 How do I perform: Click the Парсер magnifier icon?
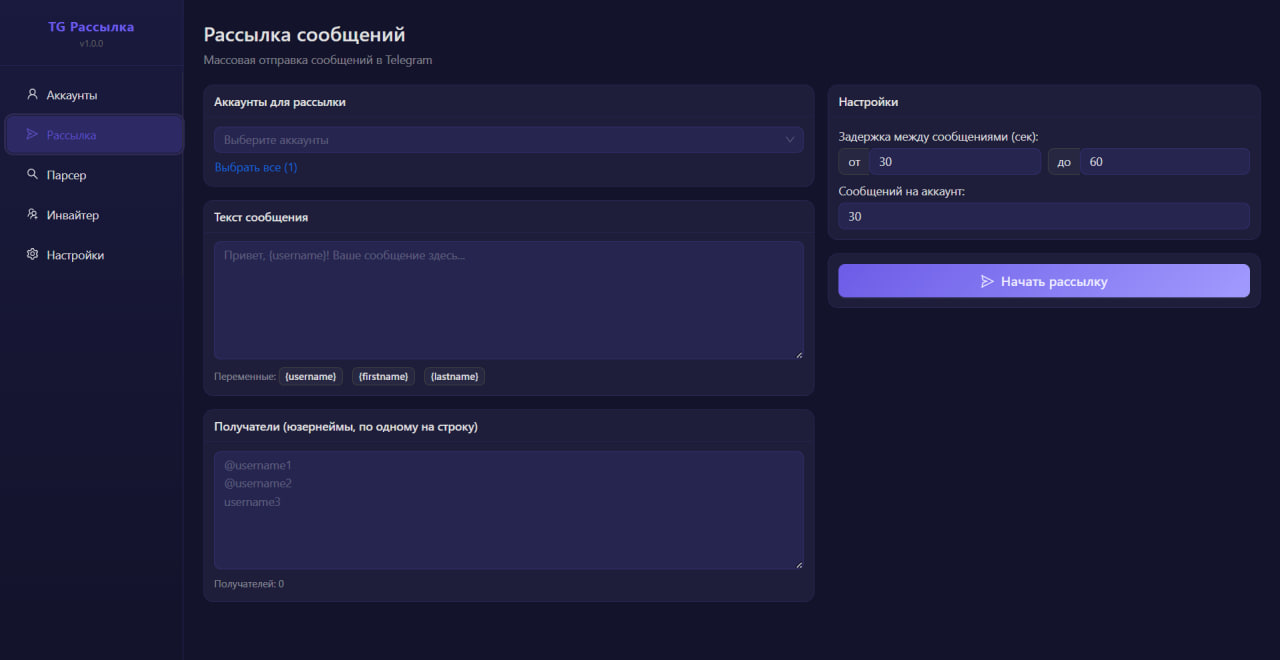[x=32, y=175]
